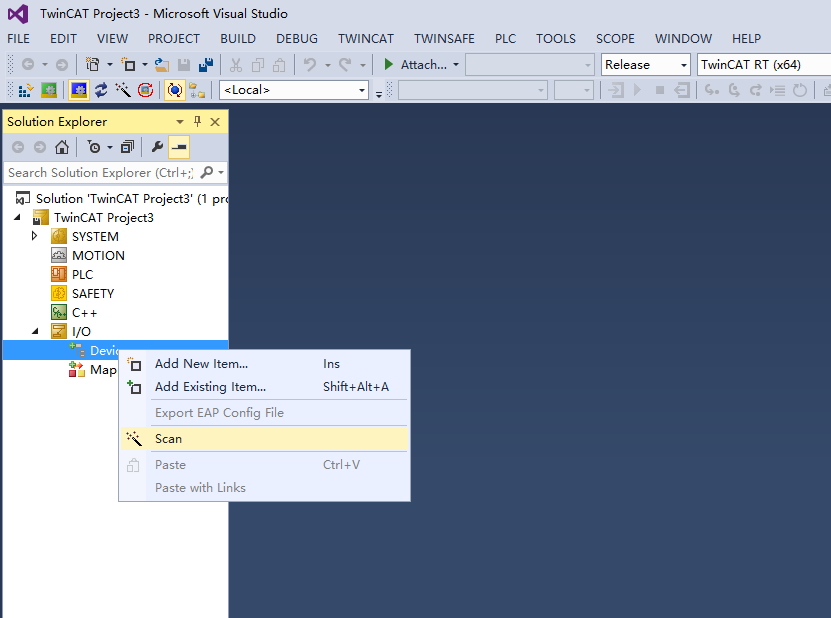This screenshot has width=831, height=618.
Task: Open the Attach button dropdown arrow
Action: tap(456, 65)
